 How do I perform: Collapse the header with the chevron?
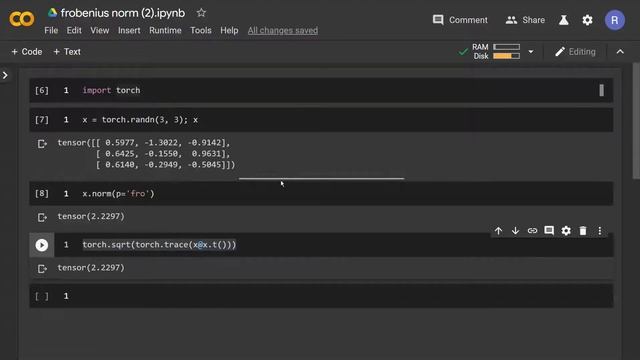coord(620,52)
